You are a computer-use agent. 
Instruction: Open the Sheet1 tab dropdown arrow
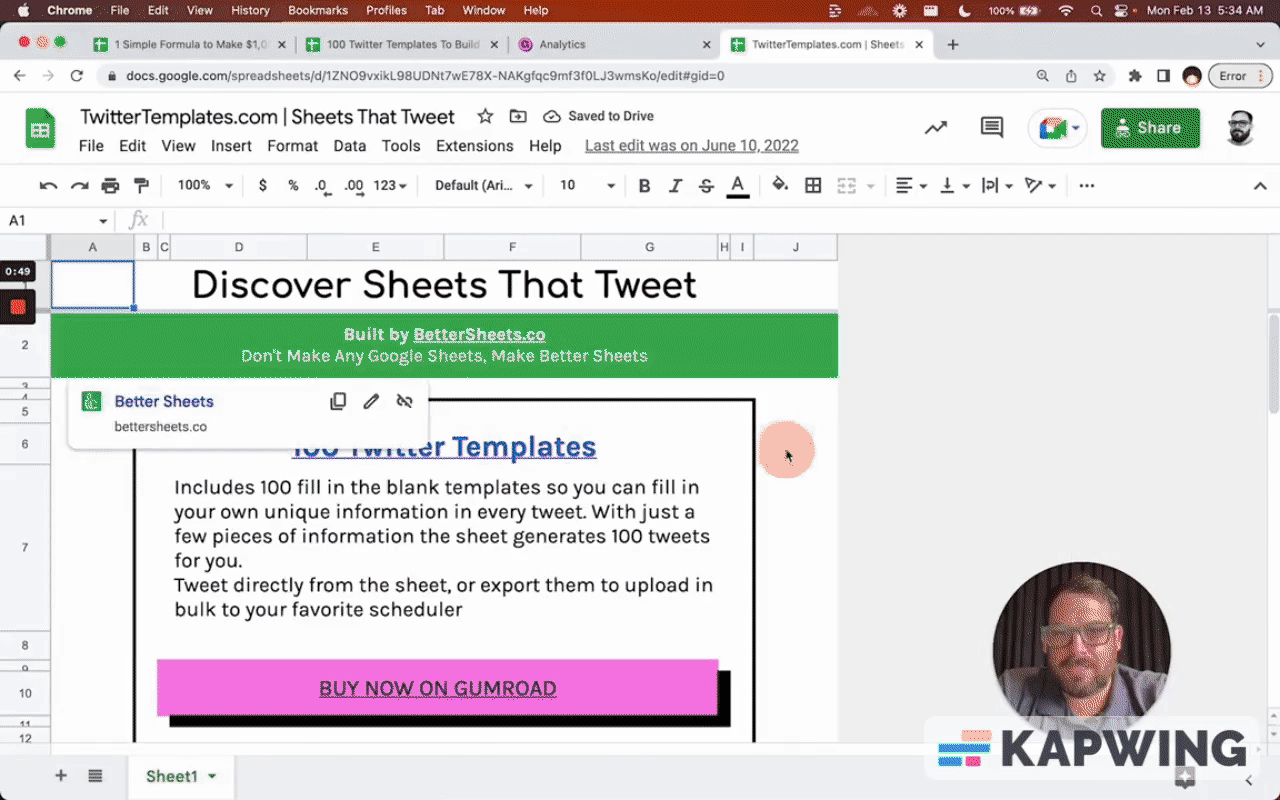coord(212,777)
